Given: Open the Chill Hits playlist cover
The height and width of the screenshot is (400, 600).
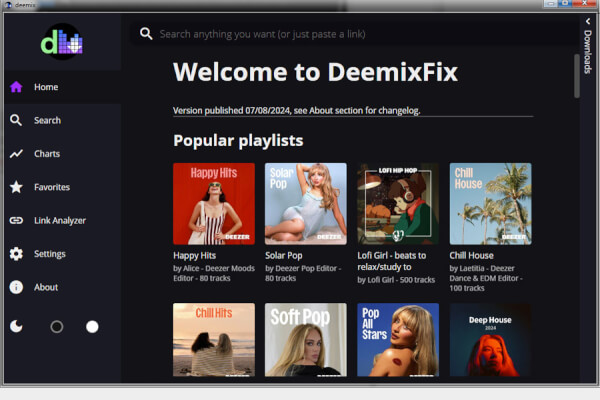Looking at the screenshot, I should (214, 340).
